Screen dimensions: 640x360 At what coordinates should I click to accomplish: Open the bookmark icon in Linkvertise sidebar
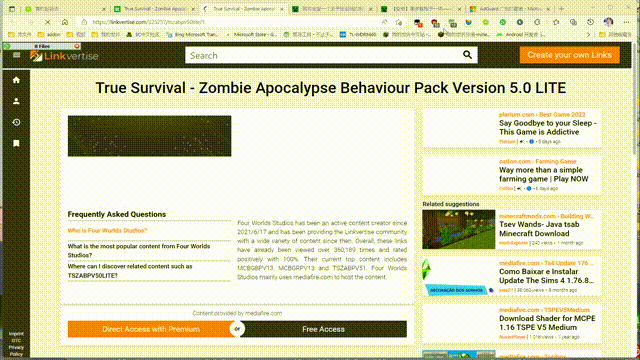(16, 143)
